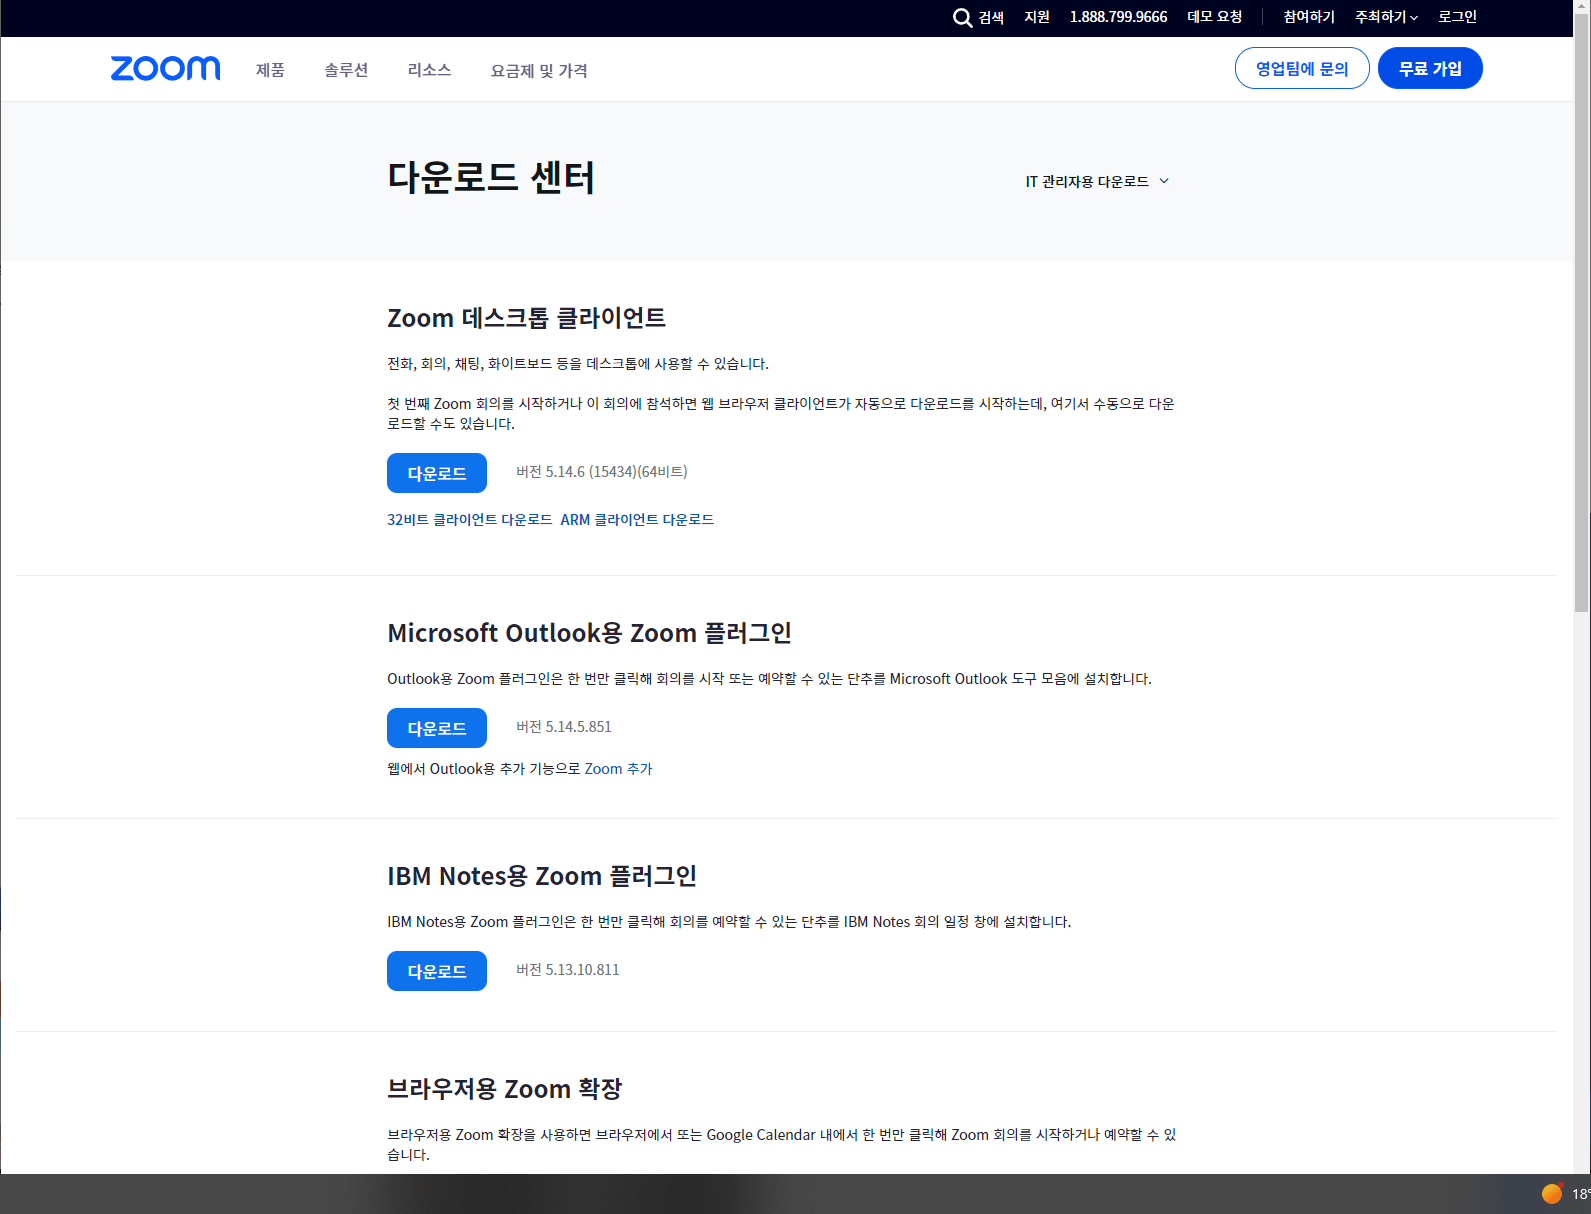Click ARM 클라이언트 다운로드 link
1591x1214 pixels.
coord(637,520)
